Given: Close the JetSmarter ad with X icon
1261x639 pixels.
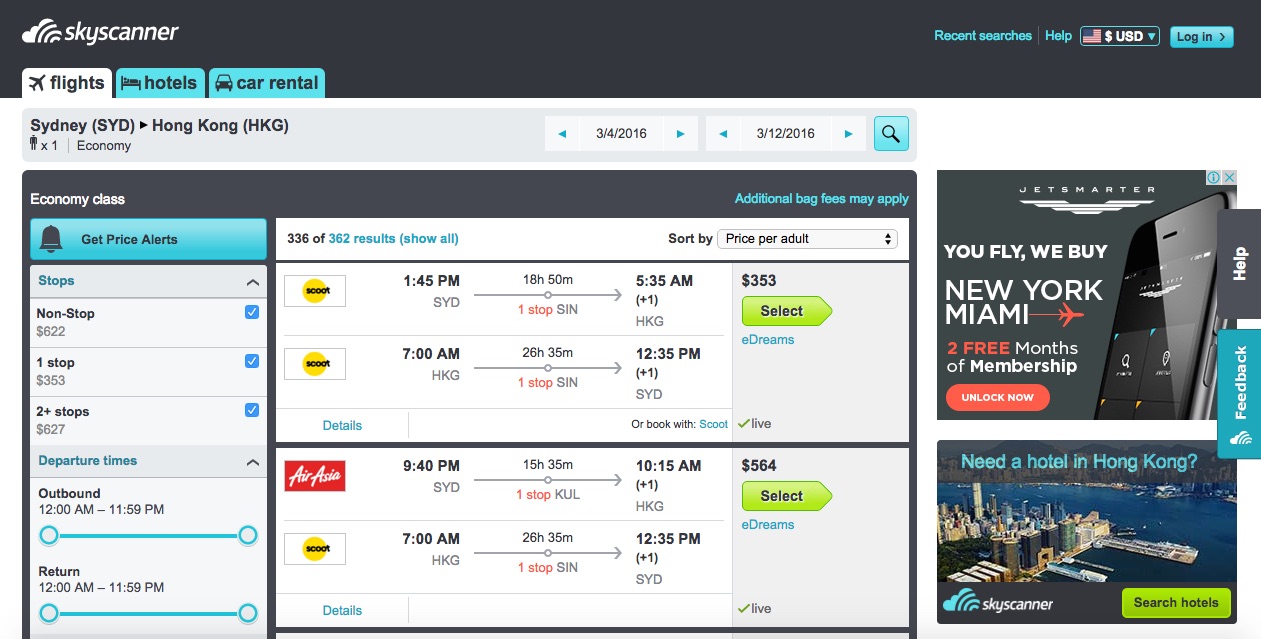Looking at the screenshot, I should pos(1230,177).
